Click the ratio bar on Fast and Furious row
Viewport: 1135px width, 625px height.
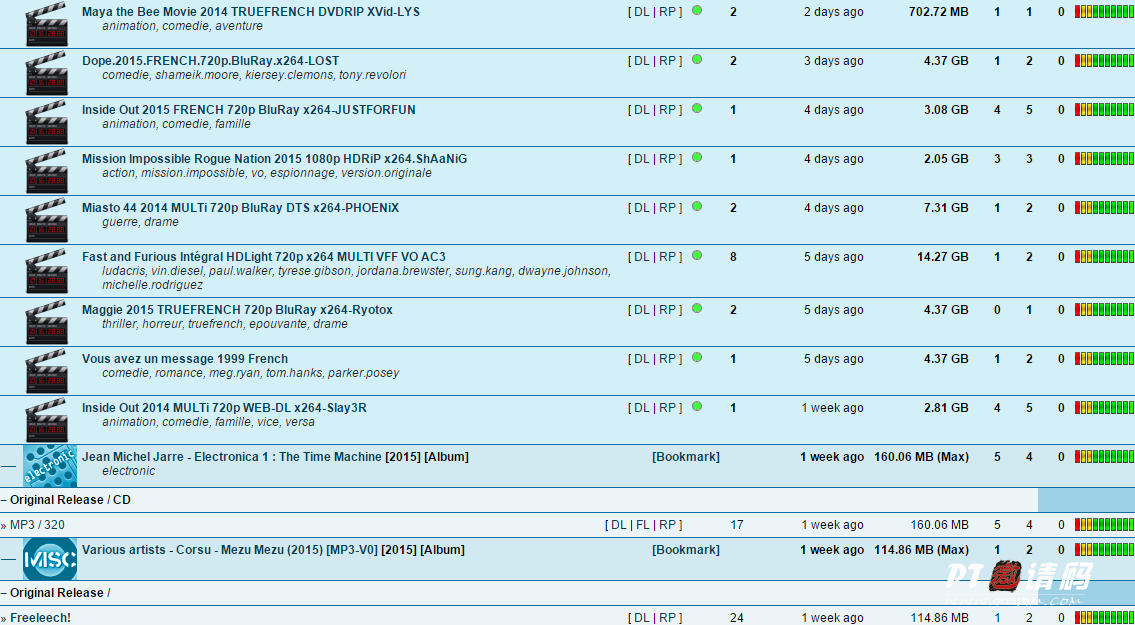pos(1104,256)
